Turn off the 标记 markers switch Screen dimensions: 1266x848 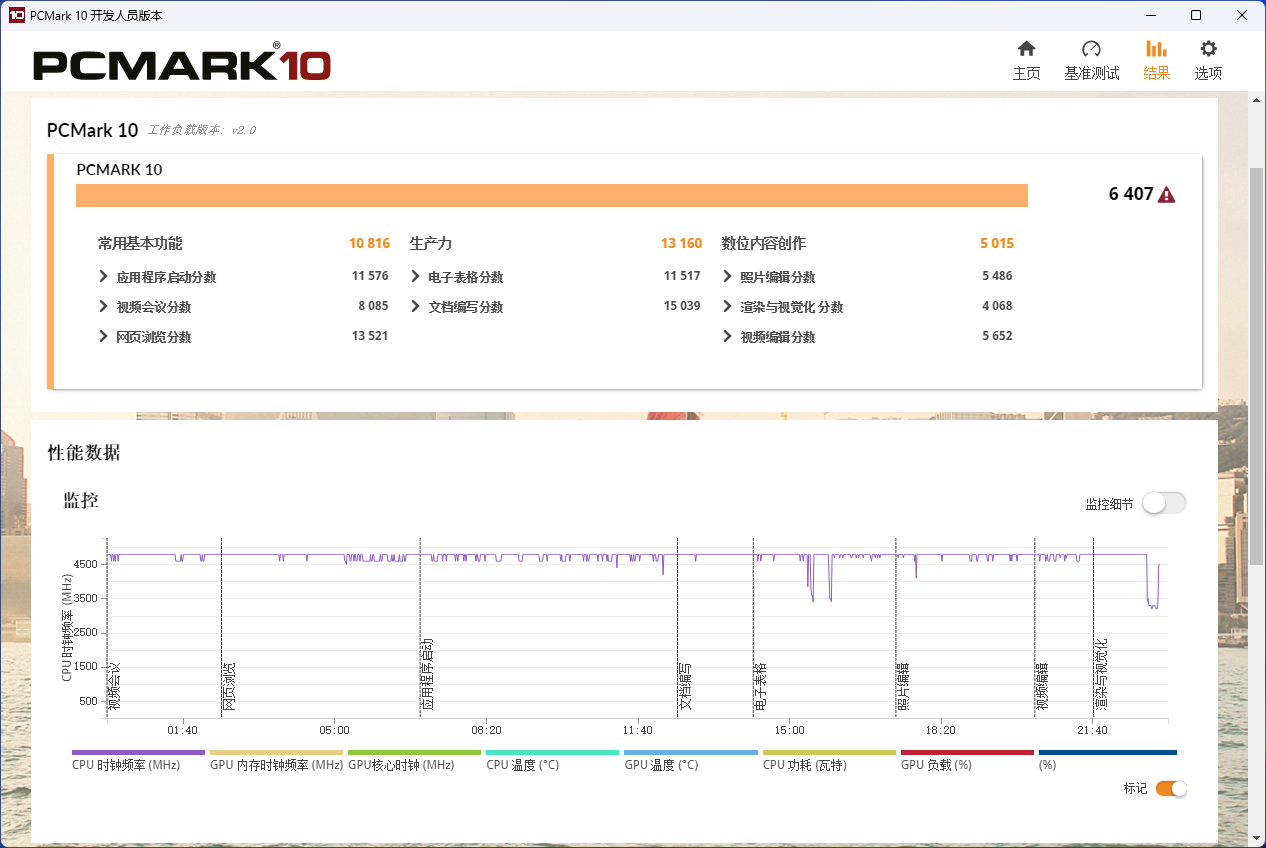pos(1171,788)
